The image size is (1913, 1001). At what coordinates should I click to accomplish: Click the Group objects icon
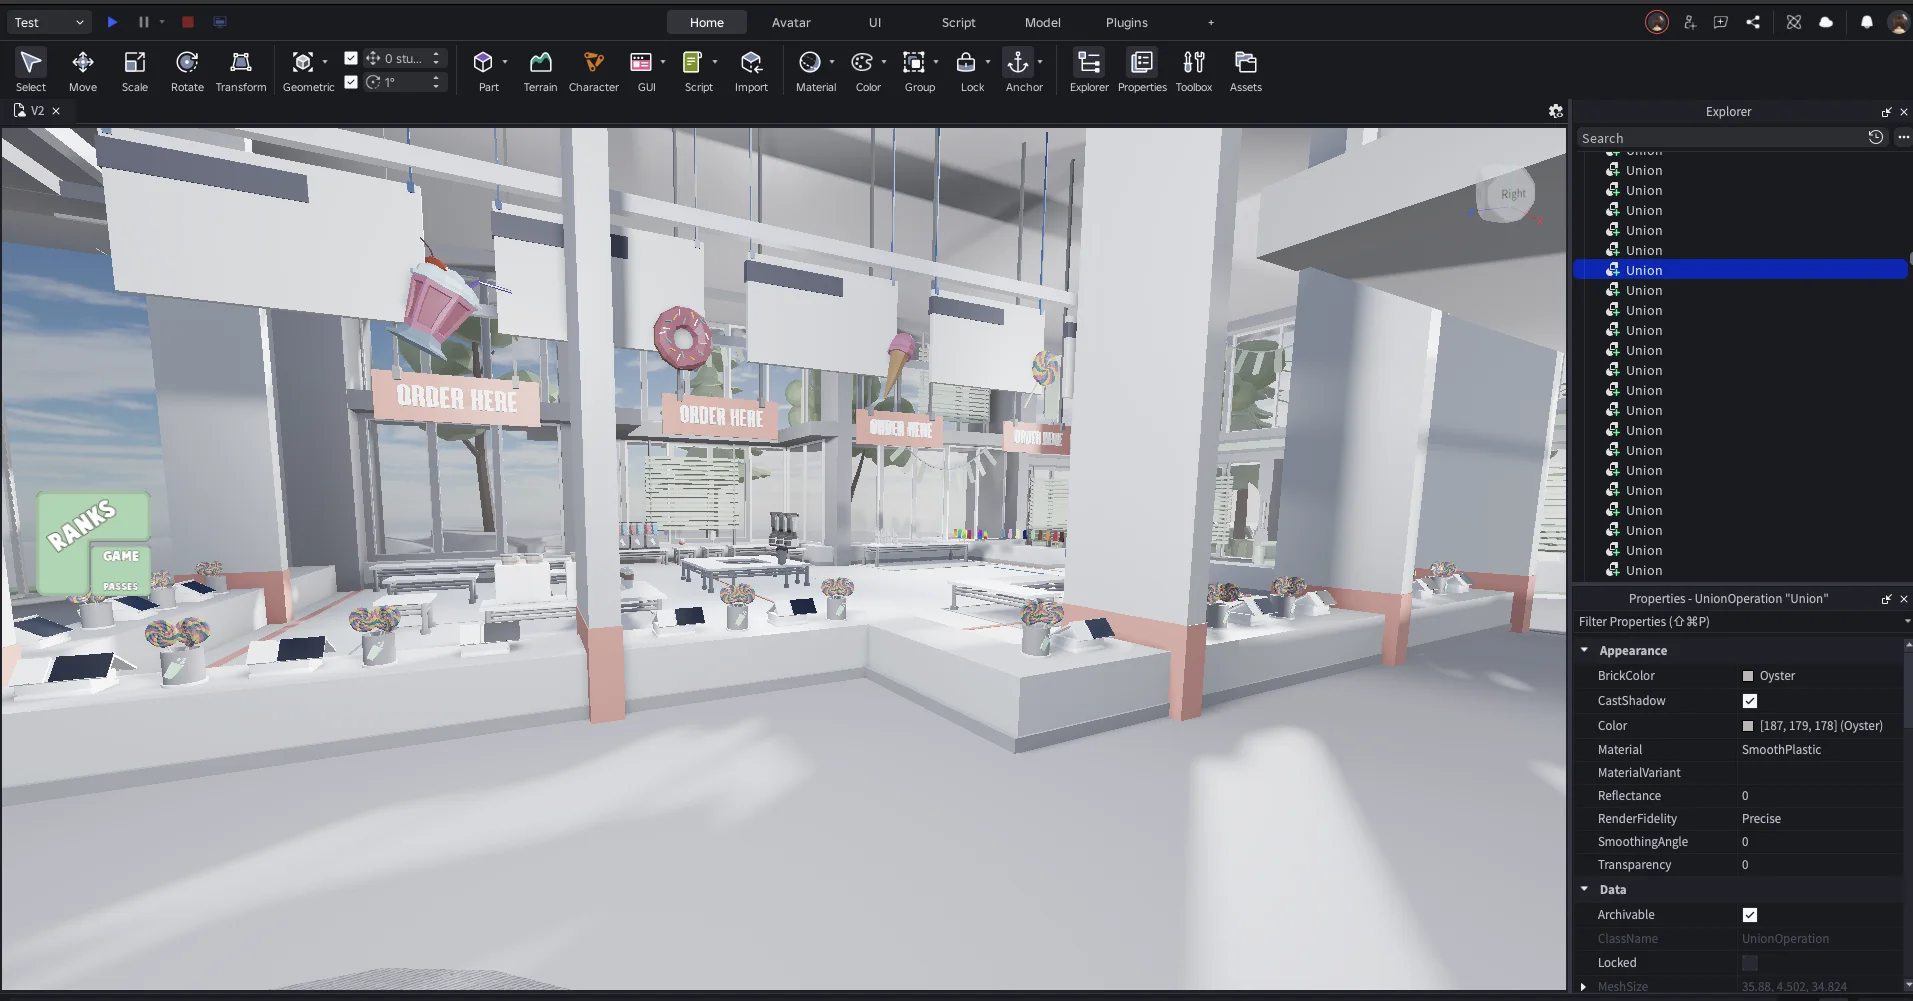coord(914,63)
